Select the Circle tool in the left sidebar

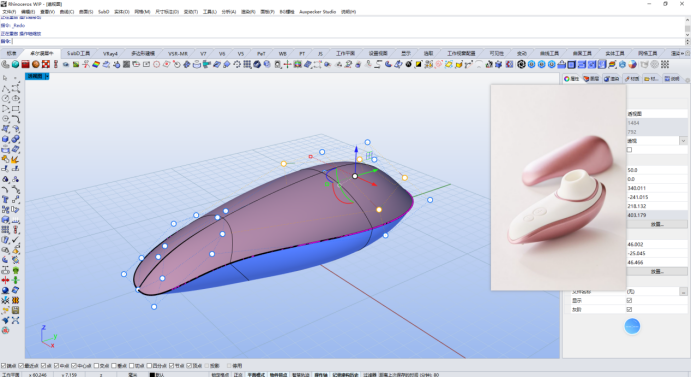(5, 98)
